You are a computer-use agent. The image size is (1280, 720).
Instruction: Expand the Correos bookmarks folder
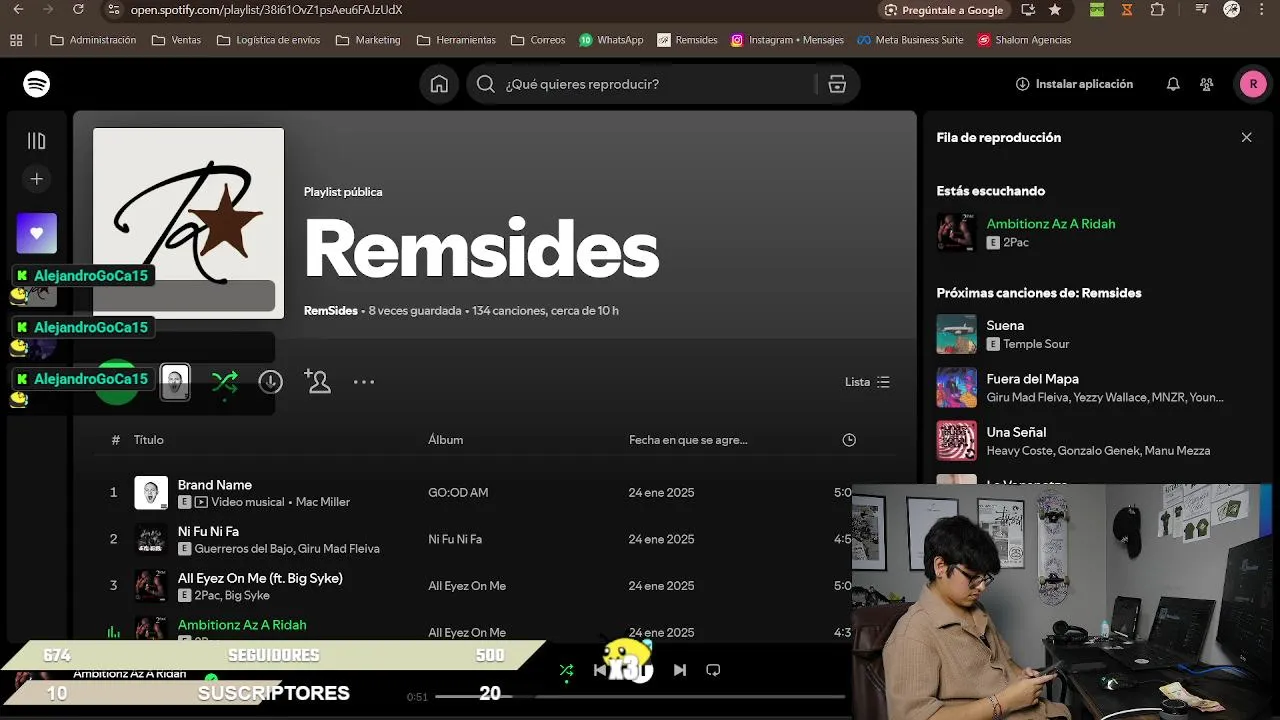click(538, 40)
